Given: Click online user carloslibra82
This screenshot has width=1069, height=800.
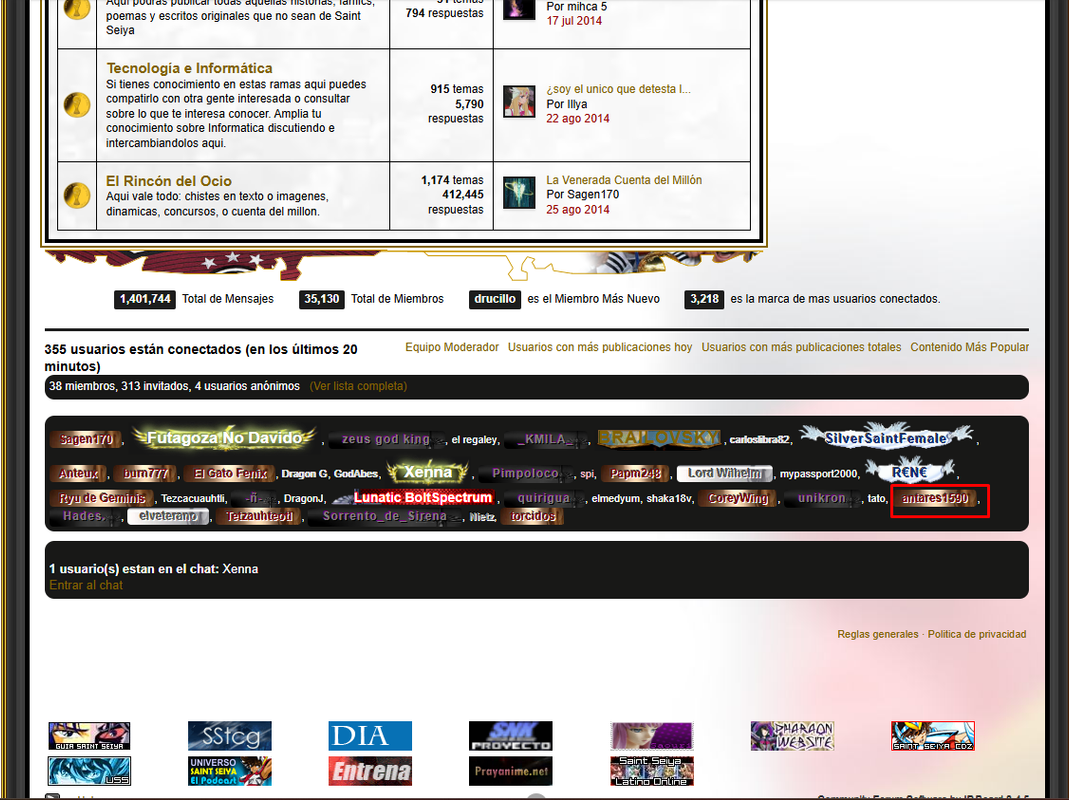Looking at the screenshot, I should (x=759, y=440).
